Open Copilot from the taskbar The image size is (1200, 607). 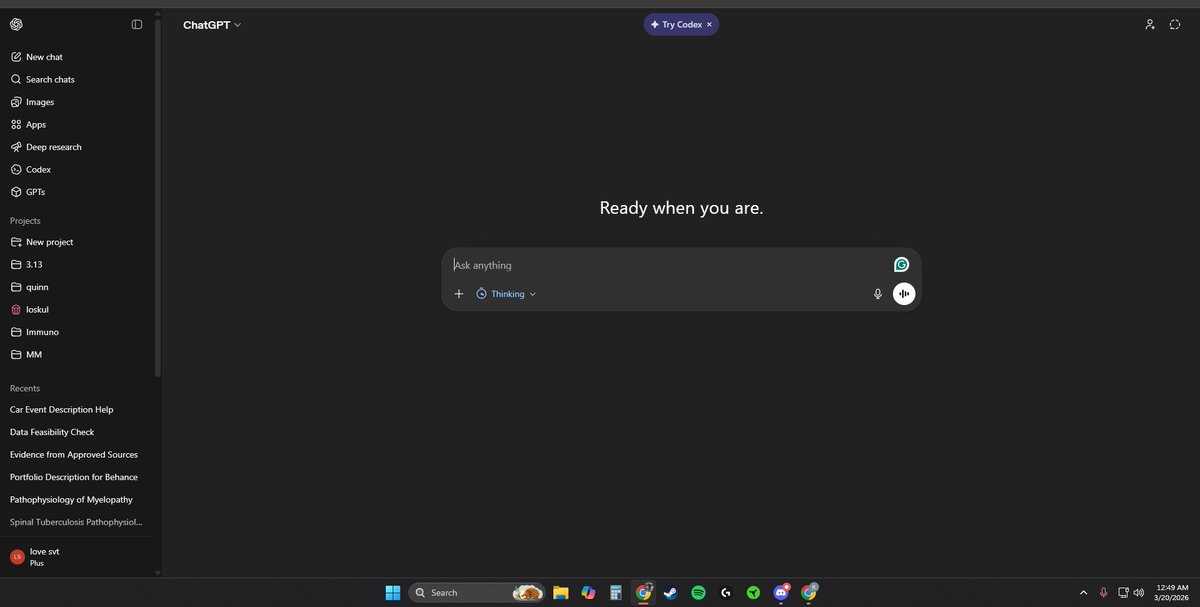588,592
